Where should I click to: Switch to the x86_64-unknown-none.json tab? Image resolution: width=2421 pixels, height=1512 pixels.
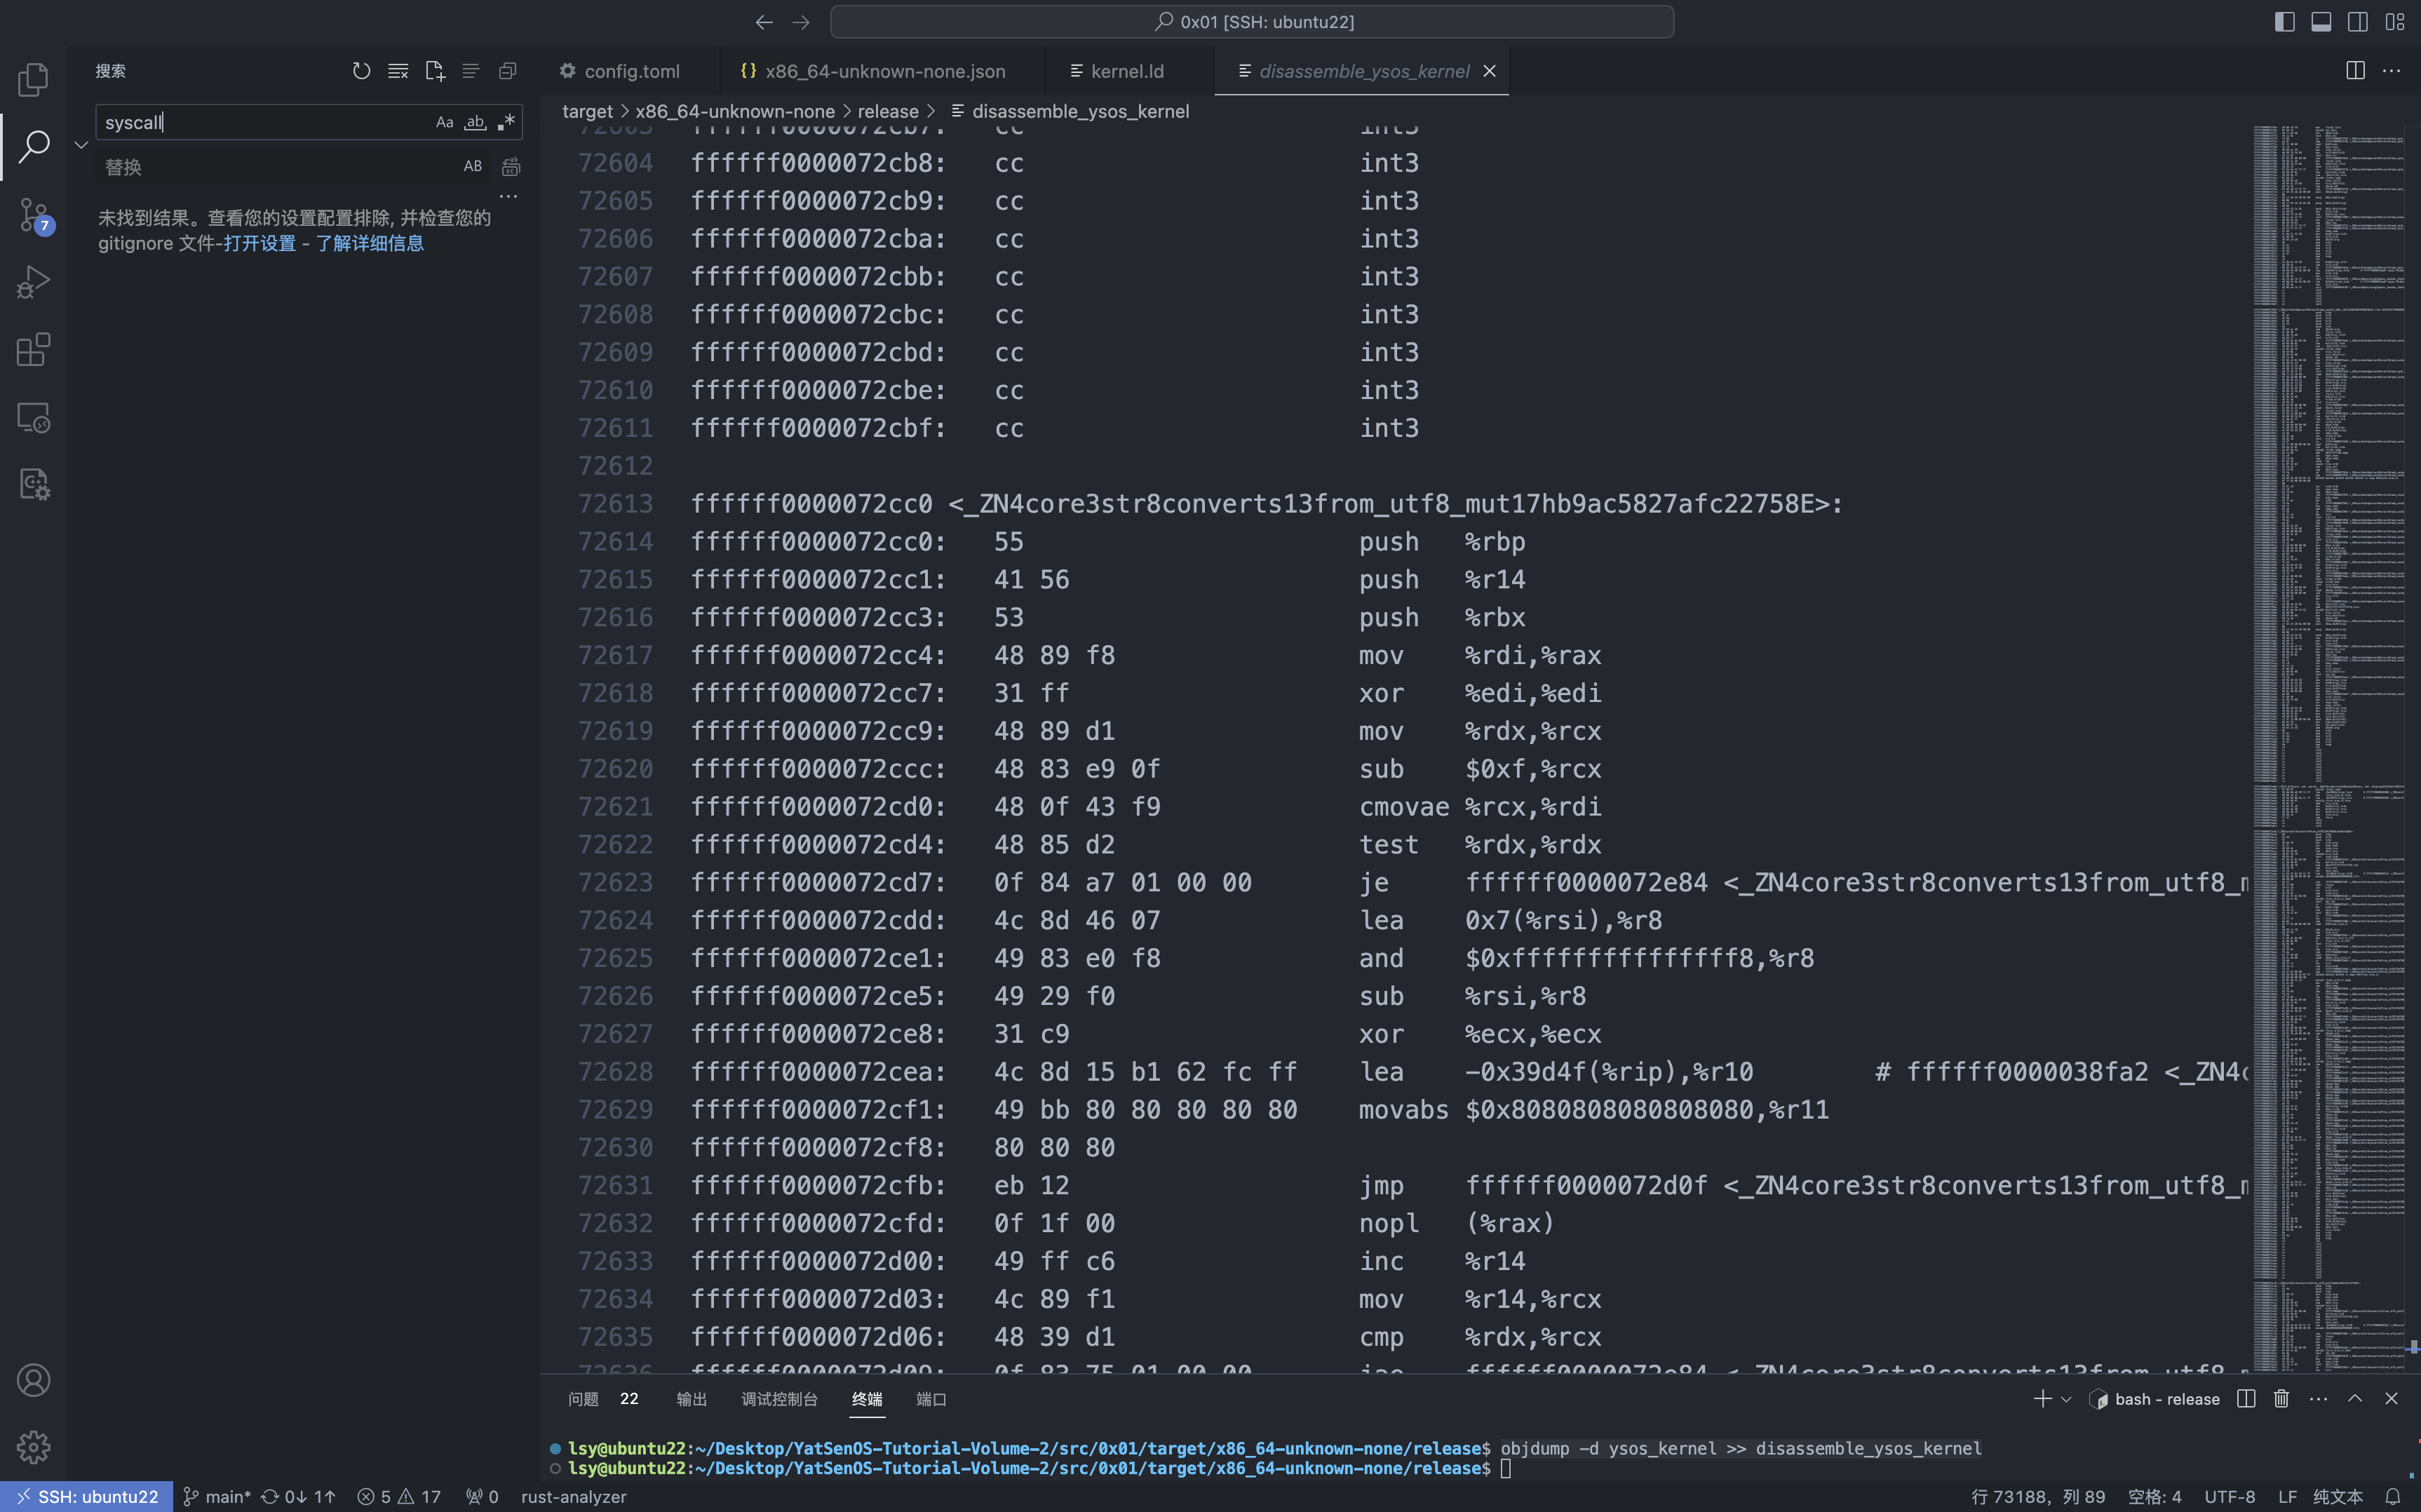click(882, 71)
